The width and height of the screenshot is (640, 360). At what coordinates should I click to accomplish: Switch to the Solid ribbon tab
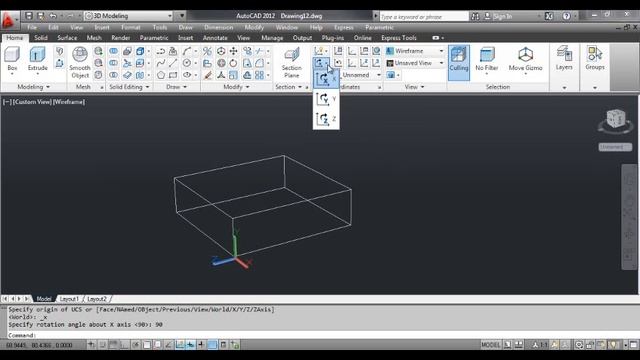tap(41, 38)
